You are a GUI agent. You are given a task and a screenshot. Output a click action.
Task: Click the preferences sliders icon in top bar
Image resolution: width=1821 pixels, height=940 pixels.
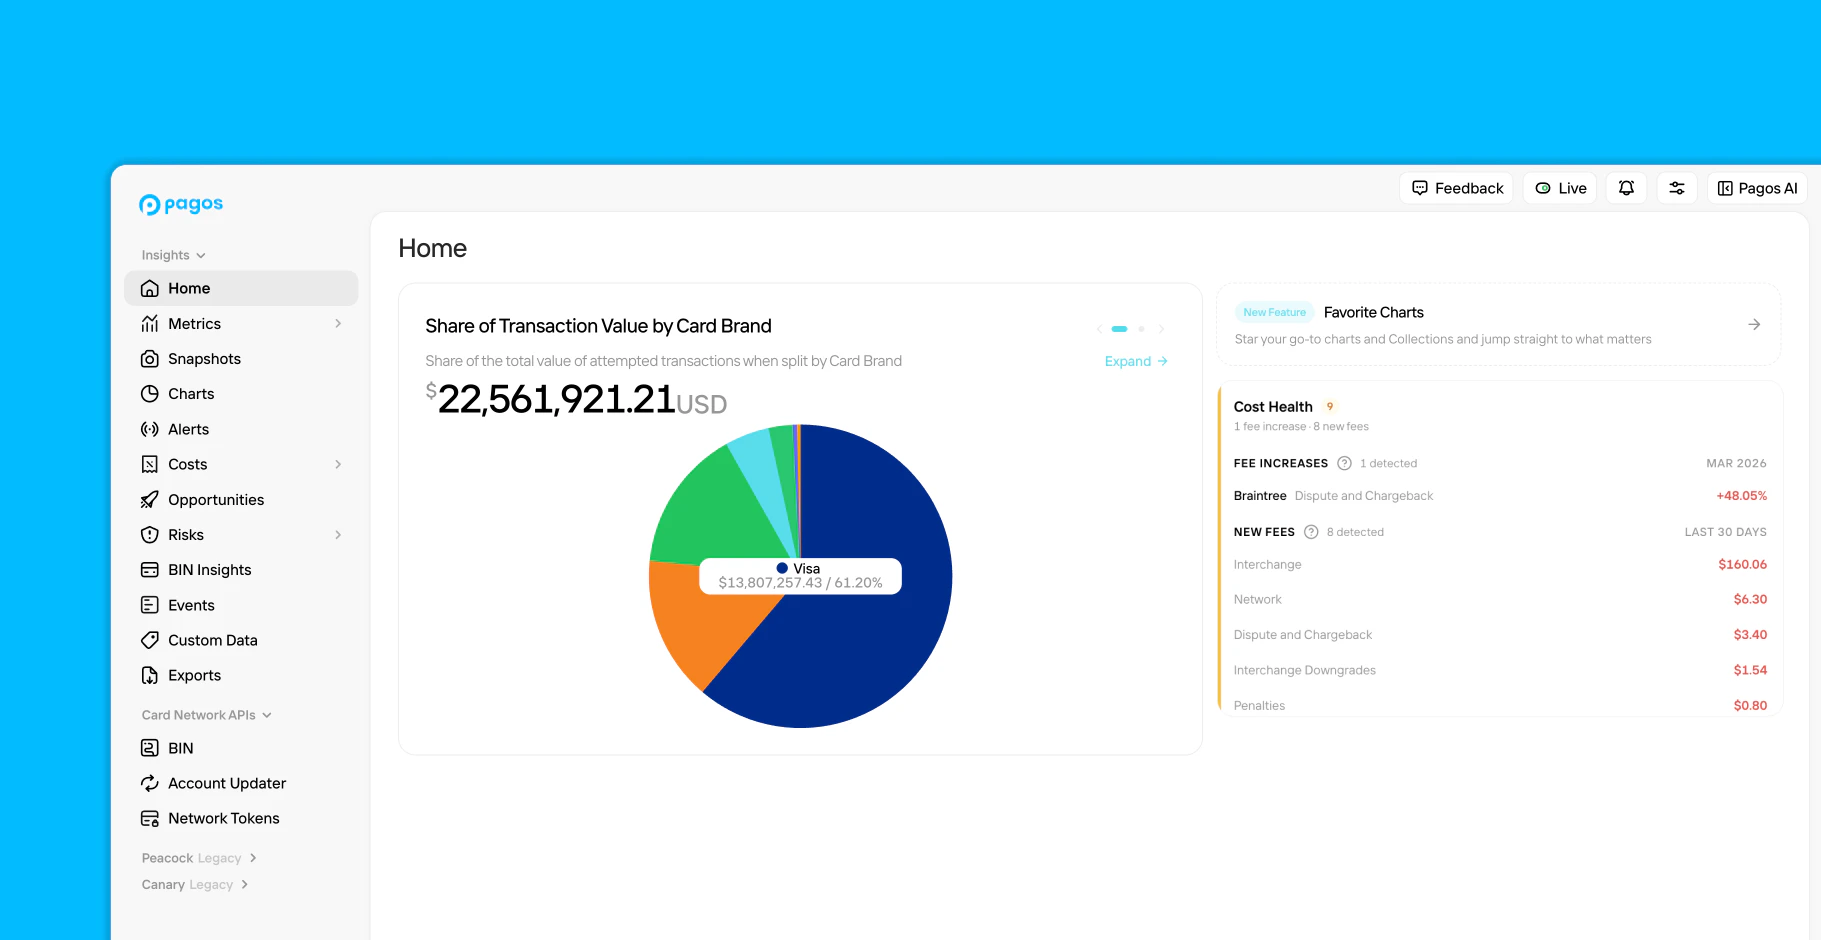pos(1678,188)
